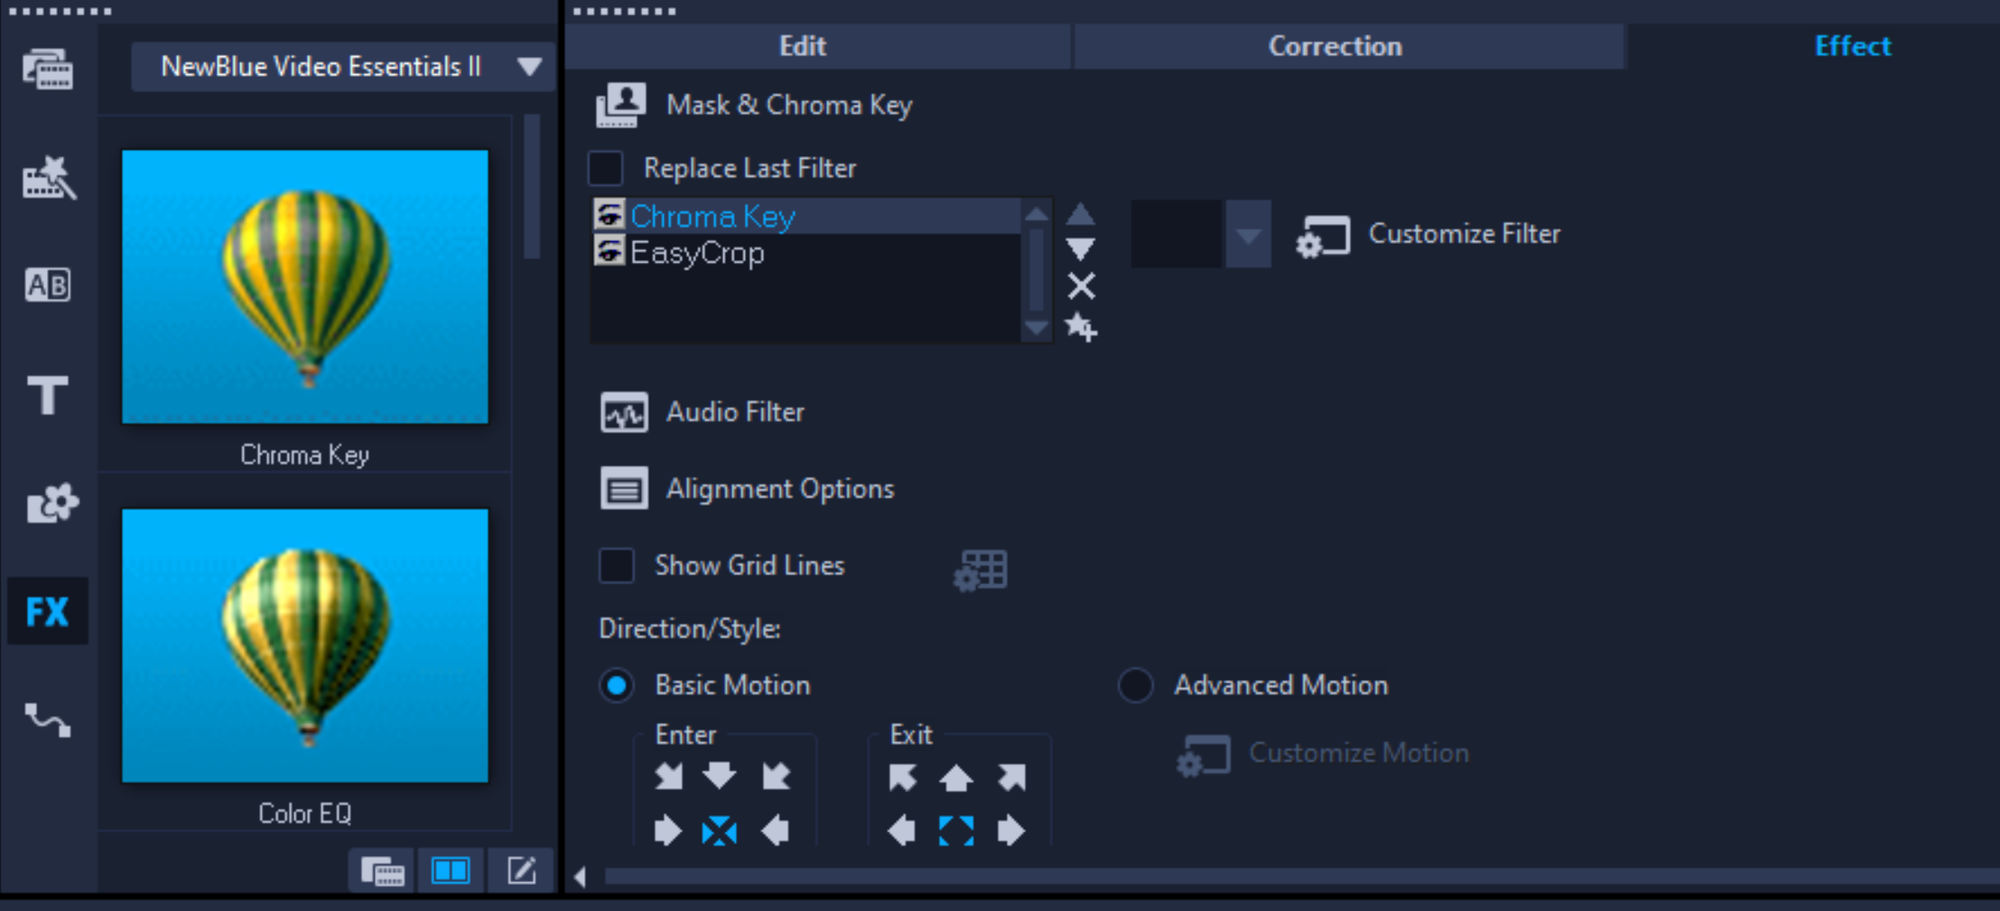Open Audio Filter option

click(735, 412)
